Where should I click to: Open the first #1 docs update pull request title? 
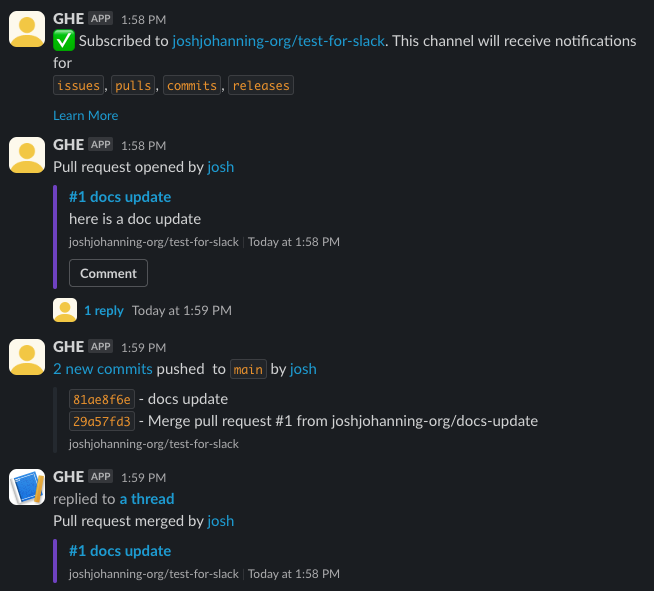120,197
